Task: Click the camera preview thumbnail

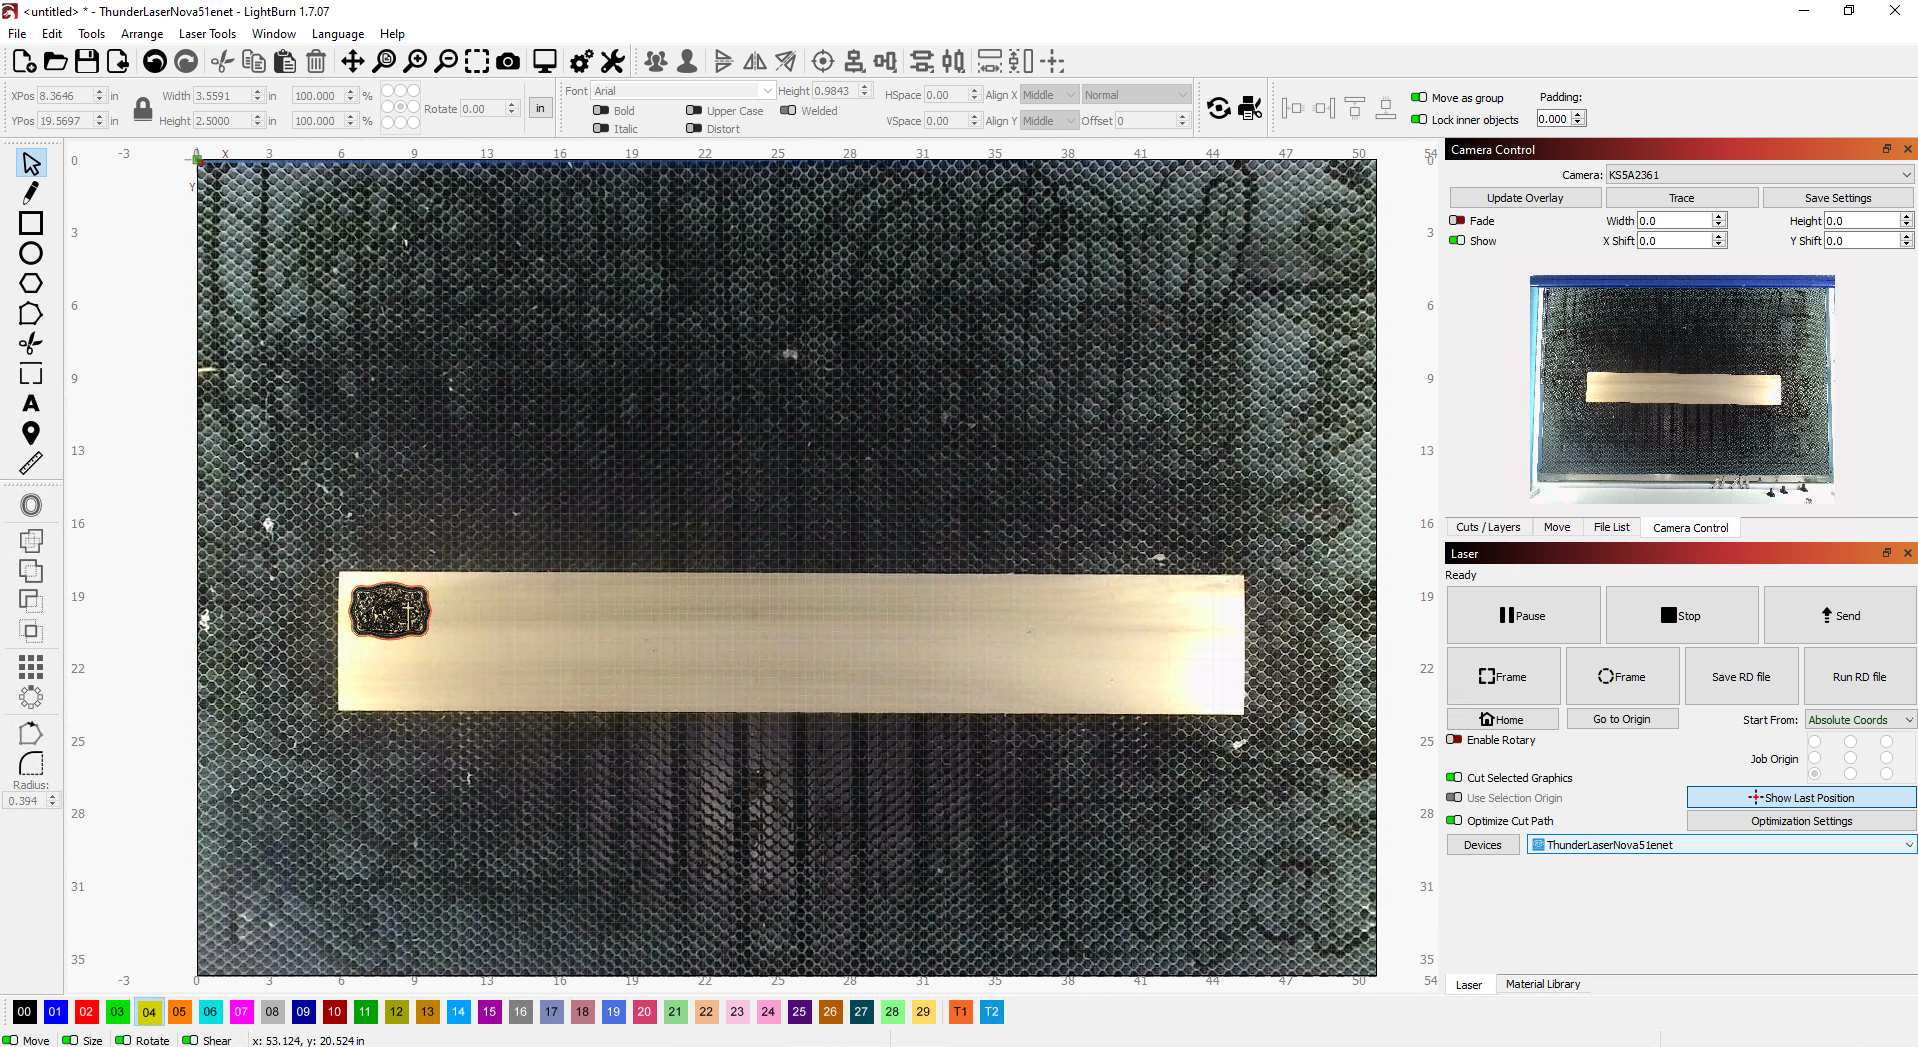Action: [1682, 388]
